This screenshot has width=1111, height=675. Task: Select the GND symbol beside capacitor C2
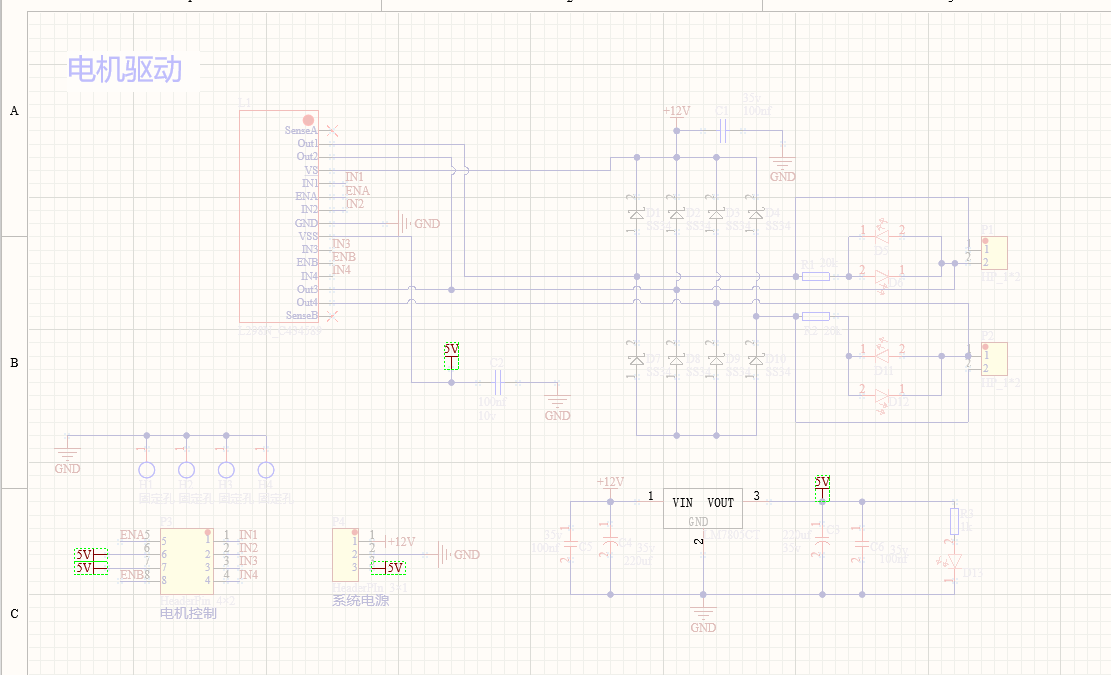point(557,407)
